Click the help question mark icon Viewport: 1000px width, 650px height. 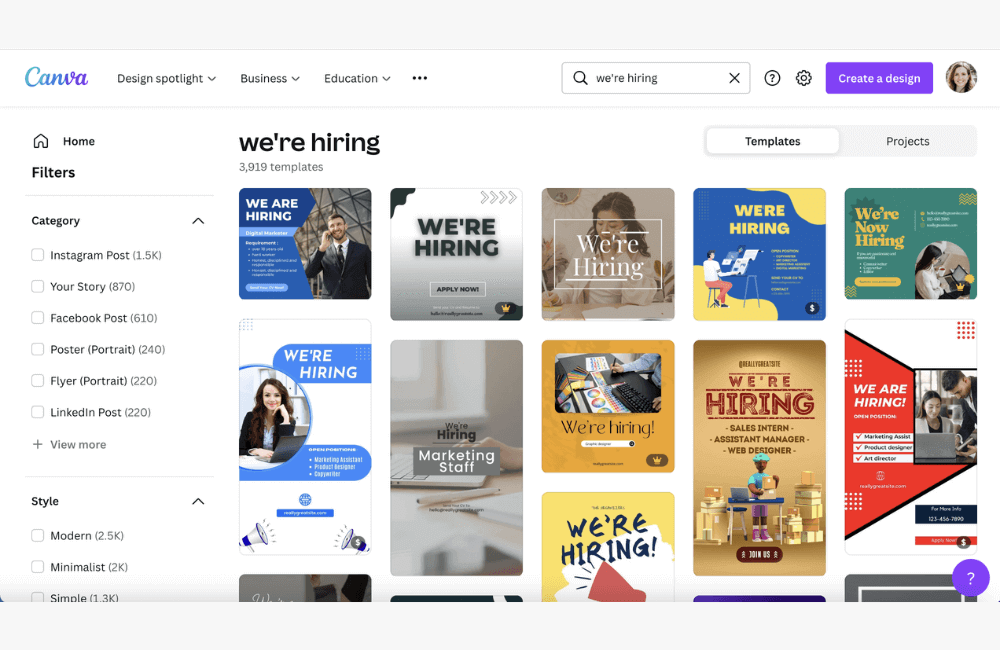(x=772, y=77)
